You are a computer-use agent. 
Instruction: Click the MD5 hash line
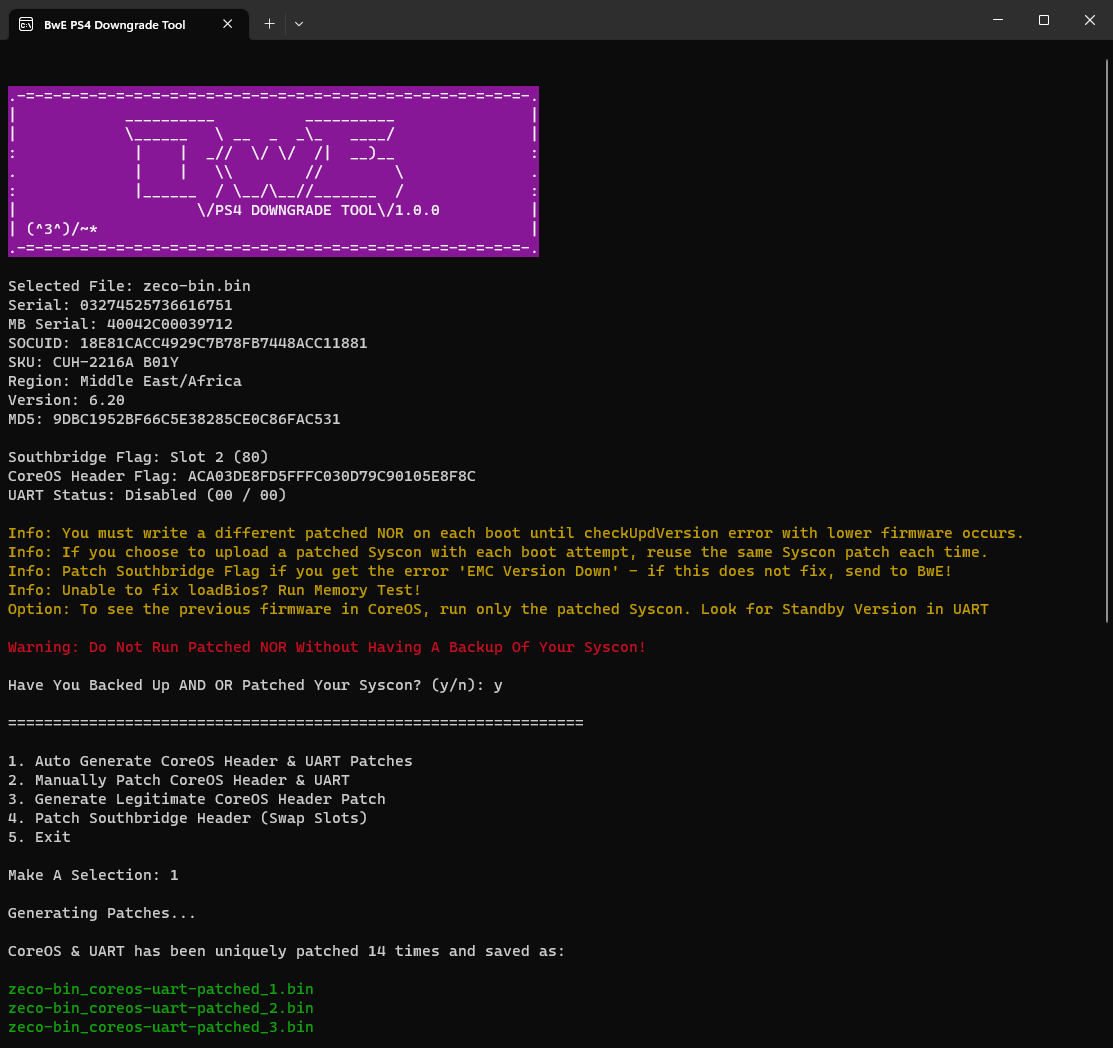pos(174,420)
